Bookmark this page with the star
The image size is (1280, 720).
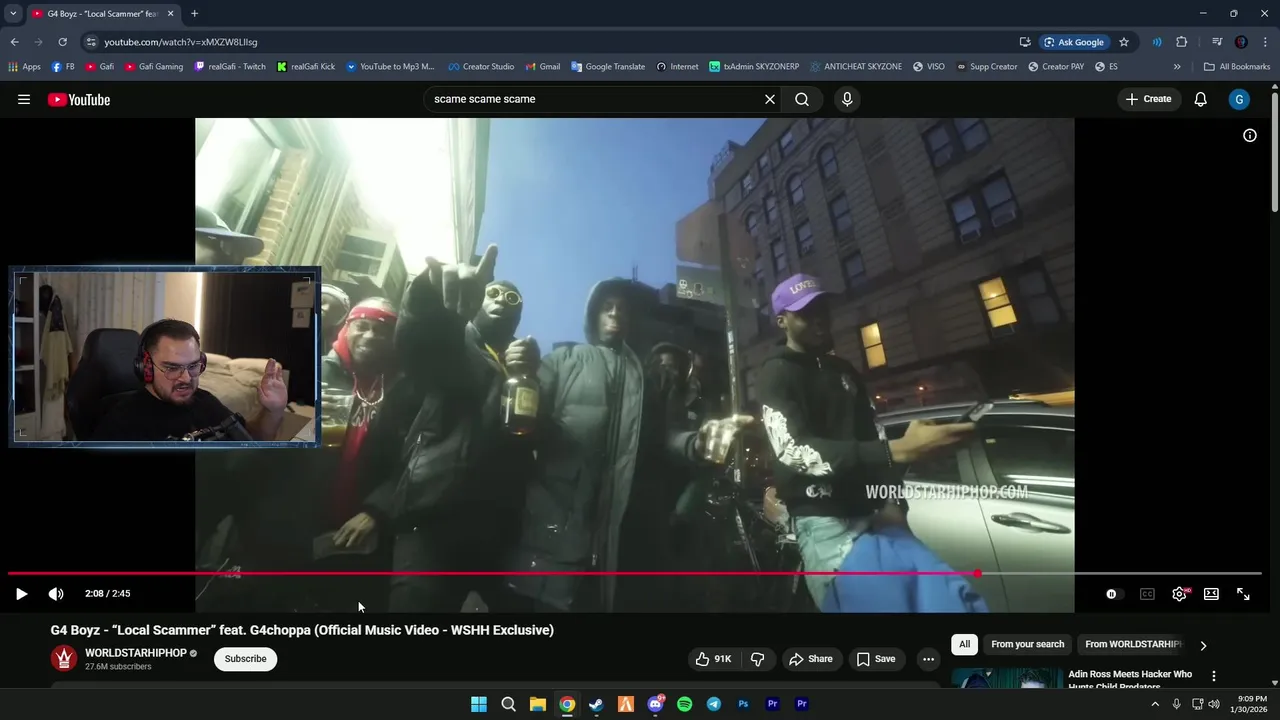(x=1124, y=42)
